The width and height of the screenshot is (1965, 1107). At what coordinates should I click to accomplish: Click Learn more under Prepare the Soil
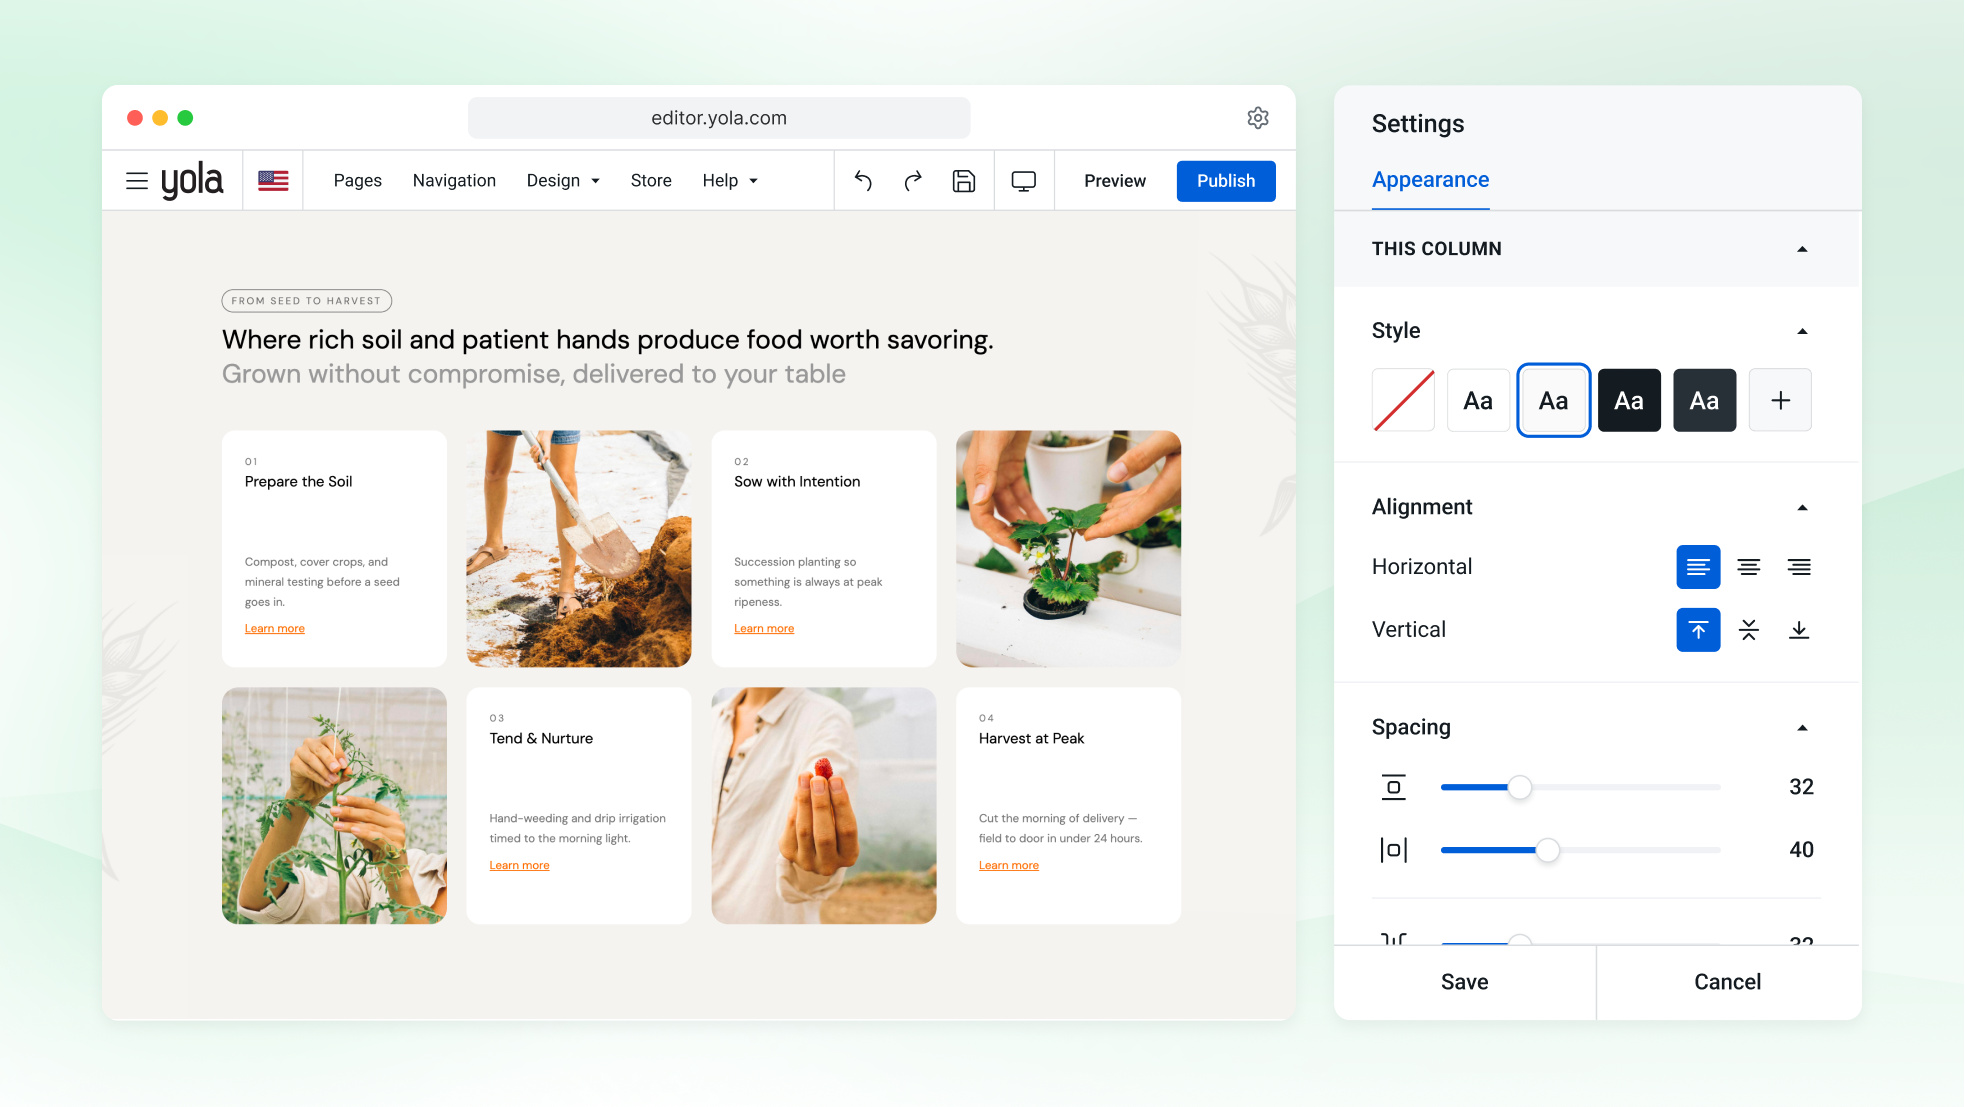coord(275,629)
